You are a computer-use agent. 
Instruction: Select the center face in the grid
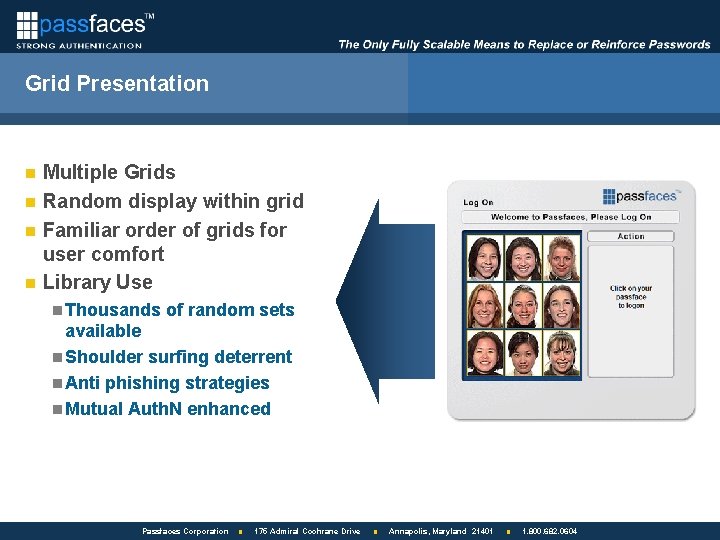pyautogui.click(x=523, y=305)
